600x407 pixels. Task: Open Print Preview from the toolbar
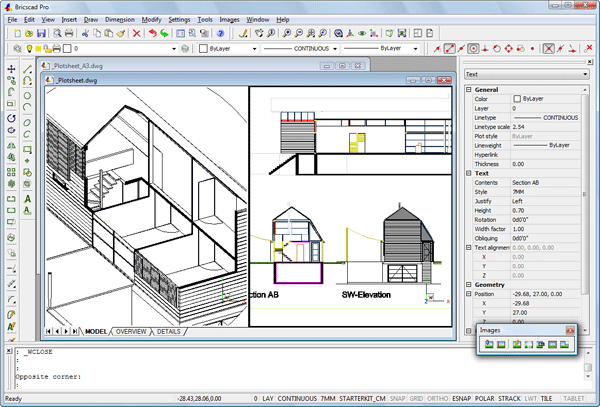pos(57,34)
